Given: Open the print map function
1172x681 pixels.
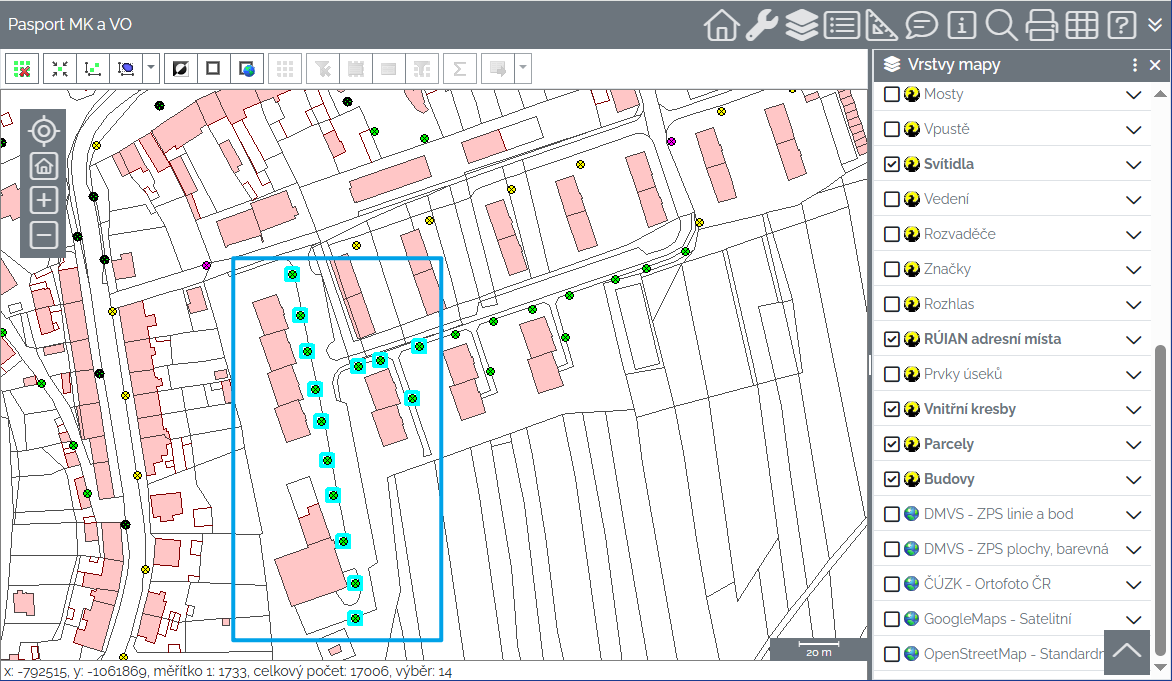Looking at the screenshot, I should pos(1041,25).
